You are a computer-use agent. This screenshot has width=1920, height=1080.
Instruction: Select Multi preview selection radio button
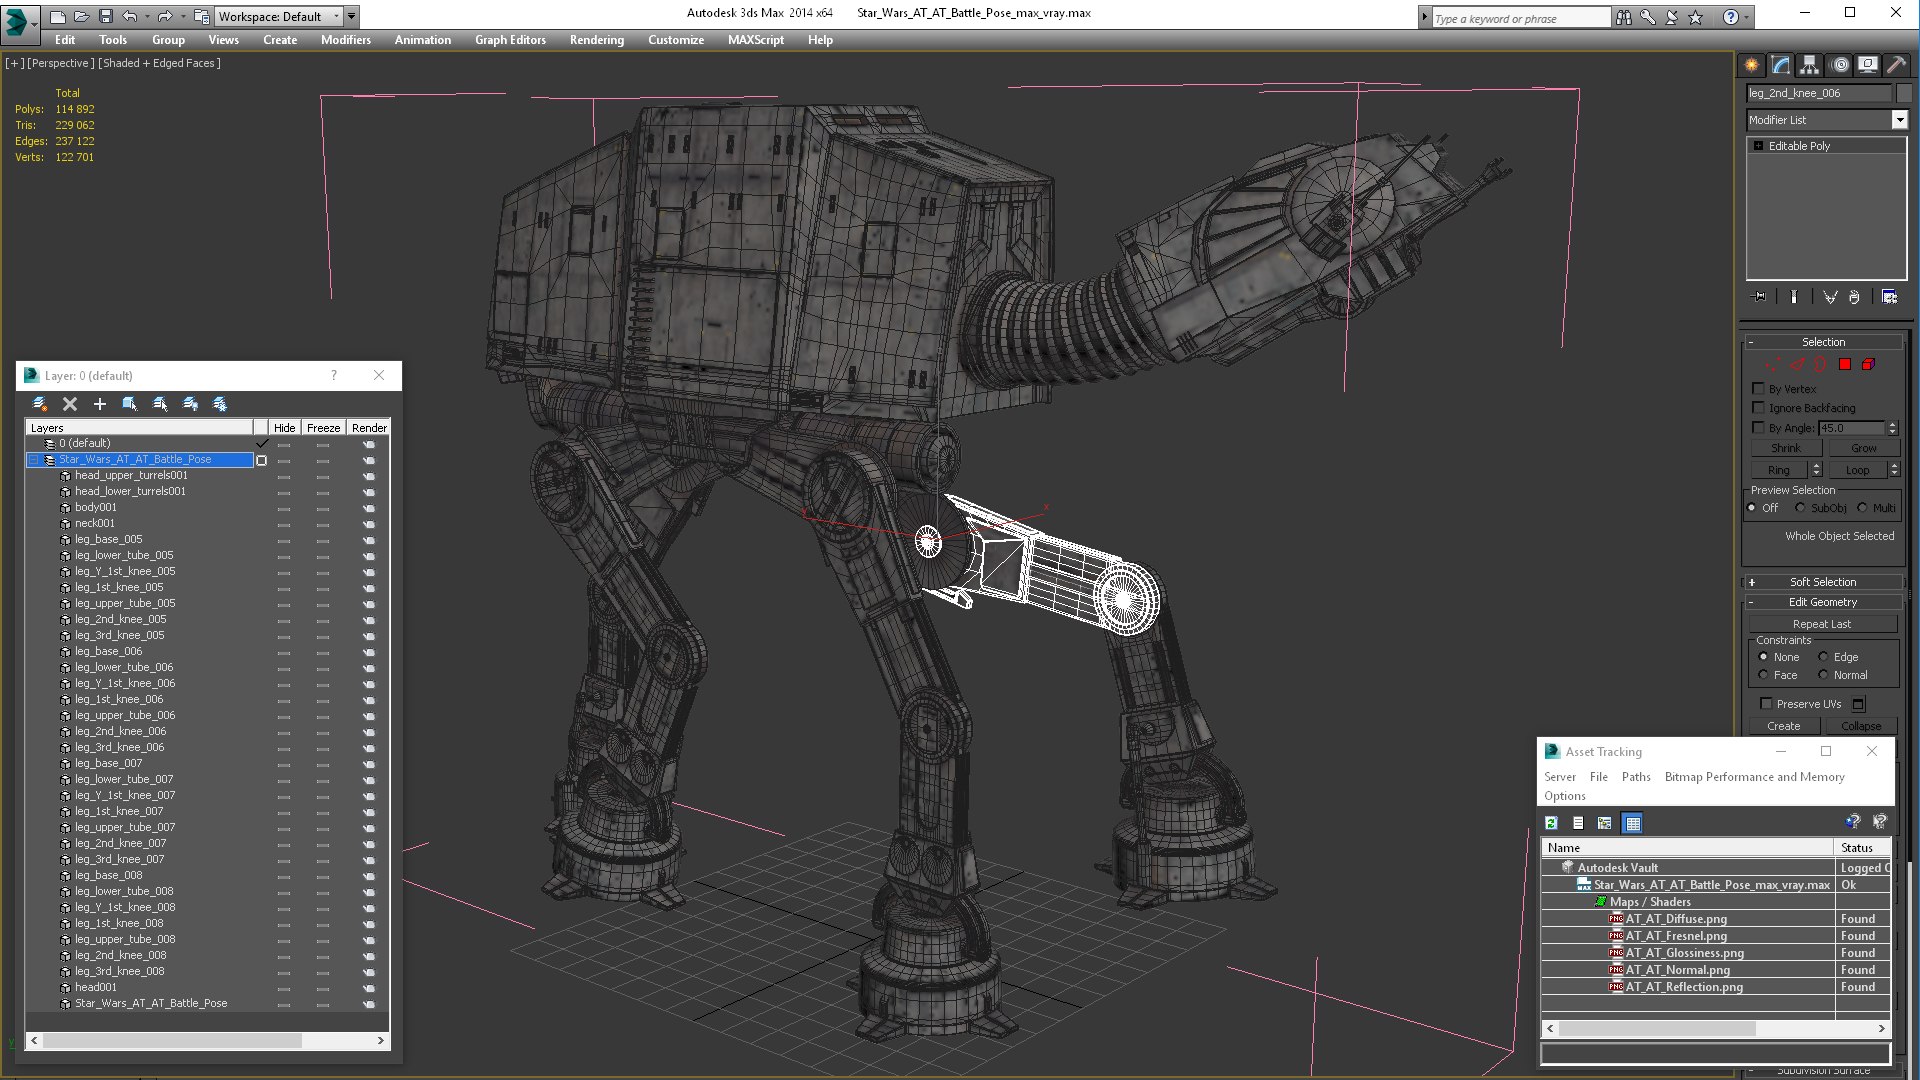(1862, 508)
